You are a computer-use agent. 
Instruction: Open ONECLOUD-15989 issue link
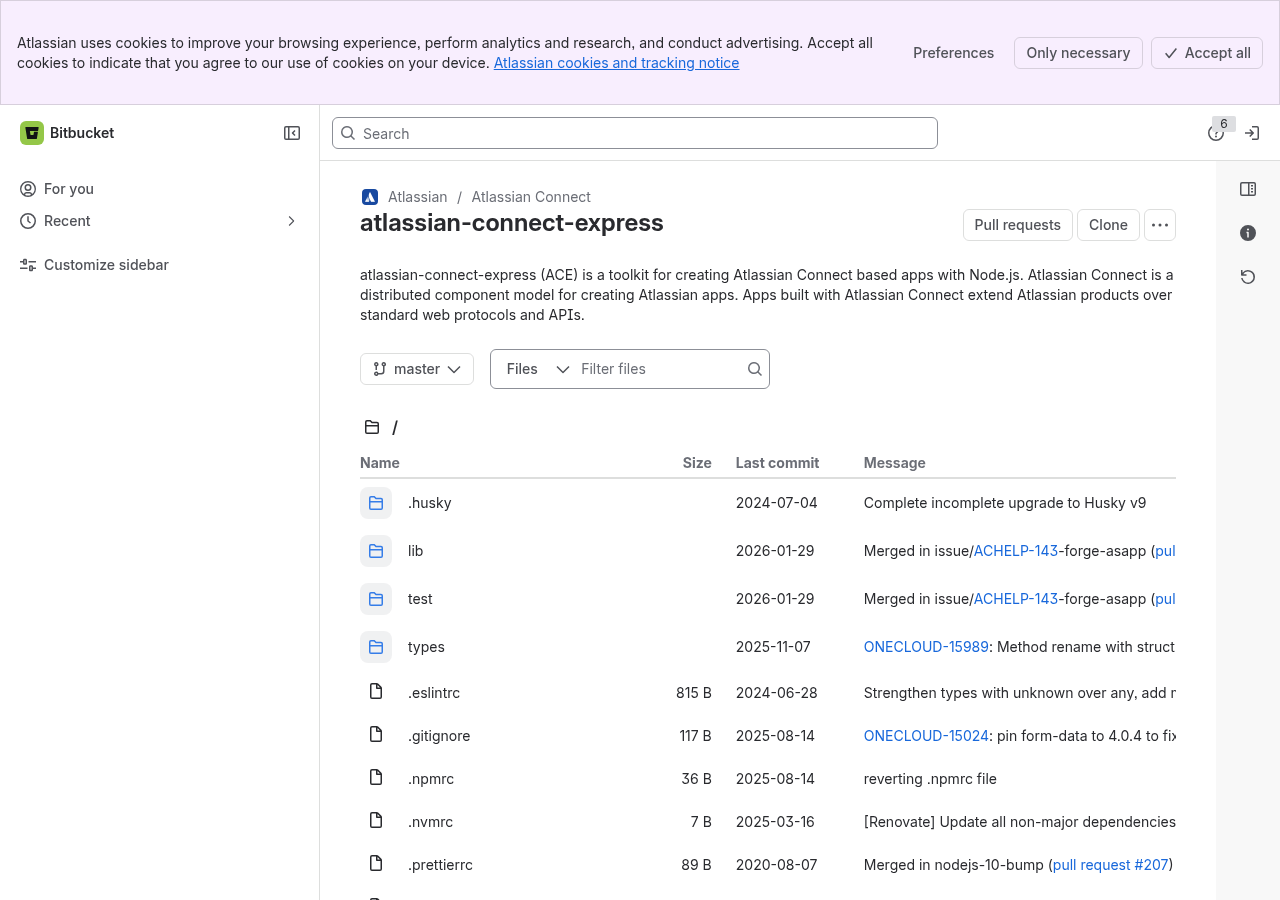[x=926, y=647]
